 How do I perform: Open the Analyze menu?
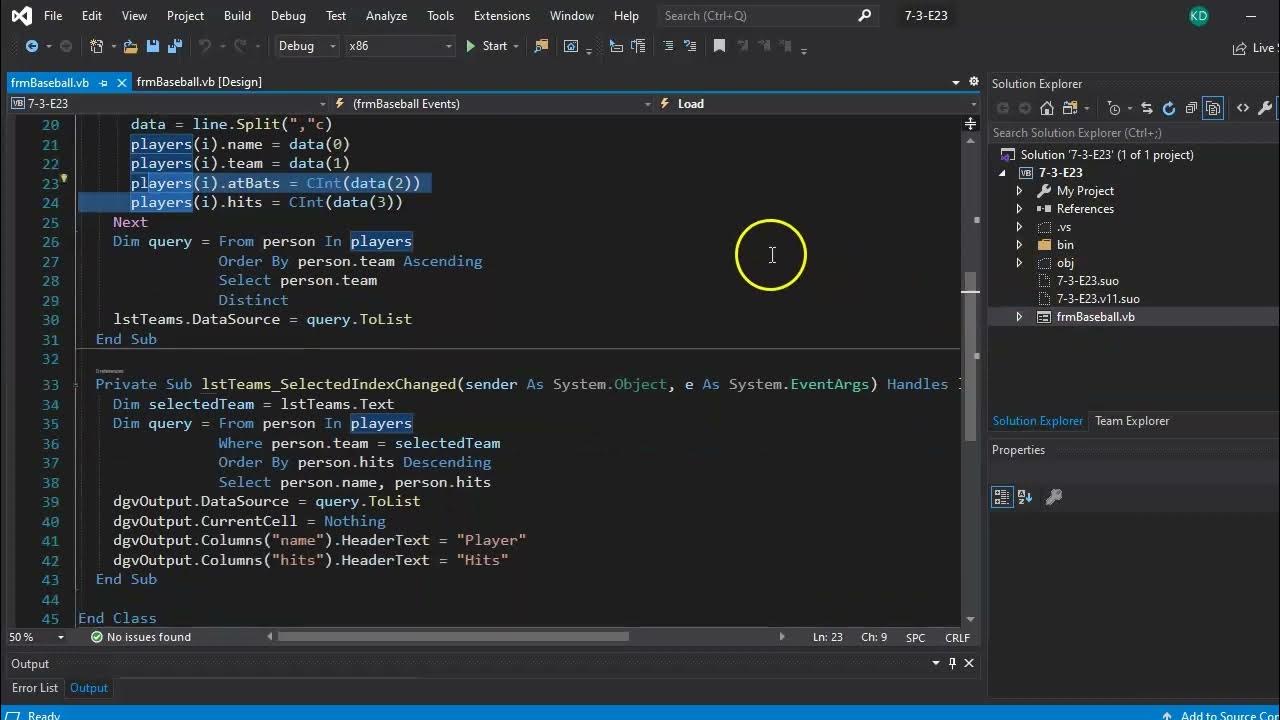pyautogui.click(x=386, y=16)
